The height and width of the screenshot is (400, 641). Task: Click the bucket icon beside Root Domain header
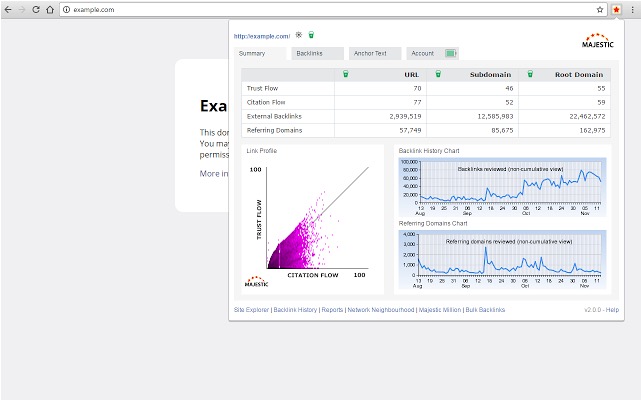[529, 74]
